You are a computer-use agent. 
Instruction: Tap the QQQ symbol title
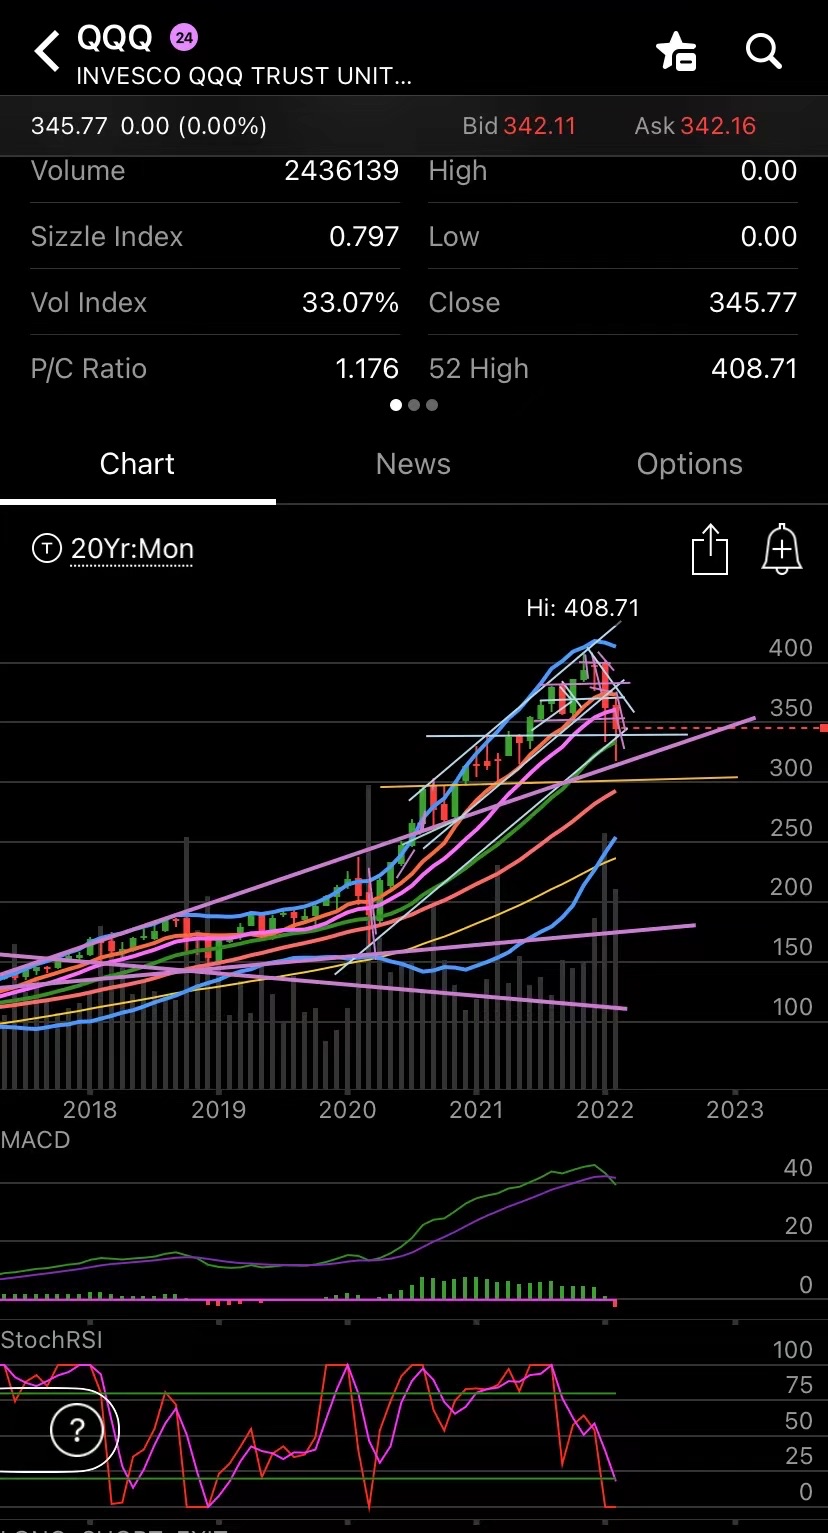115,38
